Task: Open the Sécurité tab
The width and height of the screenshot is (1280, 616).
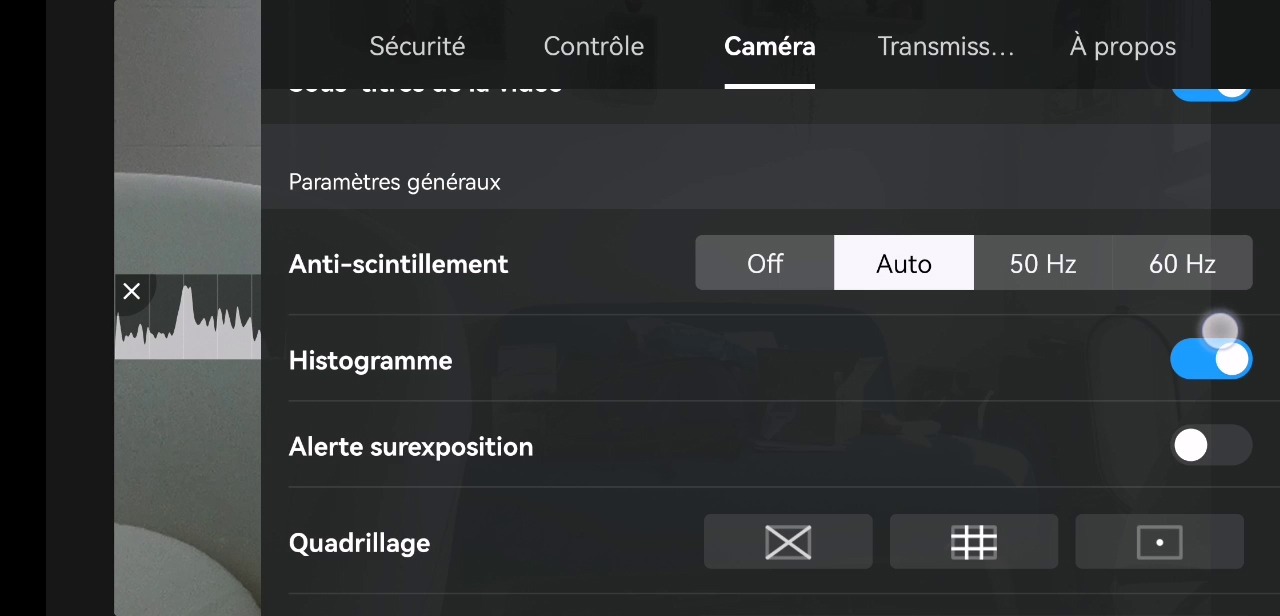Action: [417, 46]
